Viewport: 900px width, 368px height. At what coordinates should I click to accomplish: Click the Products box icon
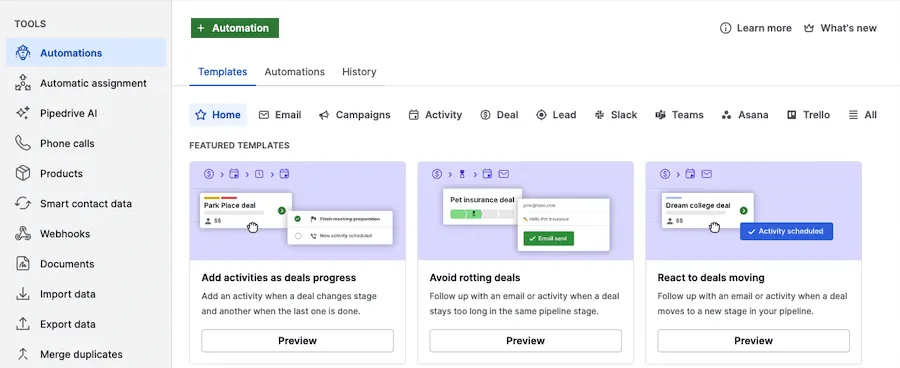pos(23,173)
